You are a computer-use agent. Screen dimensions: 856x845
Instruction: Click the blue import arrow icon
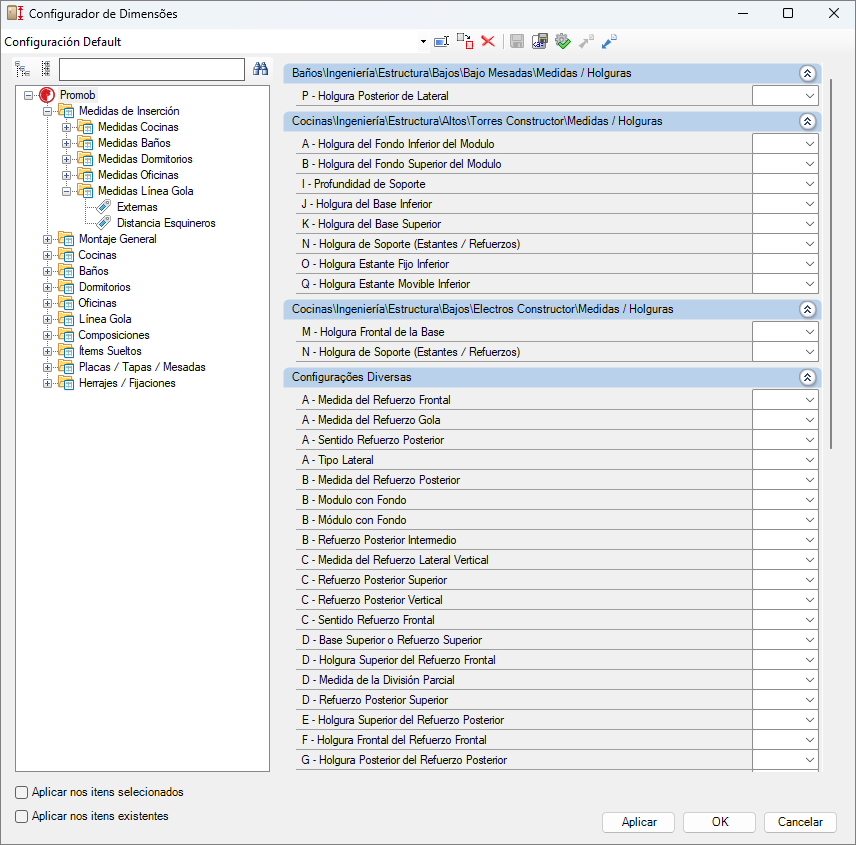609,42
